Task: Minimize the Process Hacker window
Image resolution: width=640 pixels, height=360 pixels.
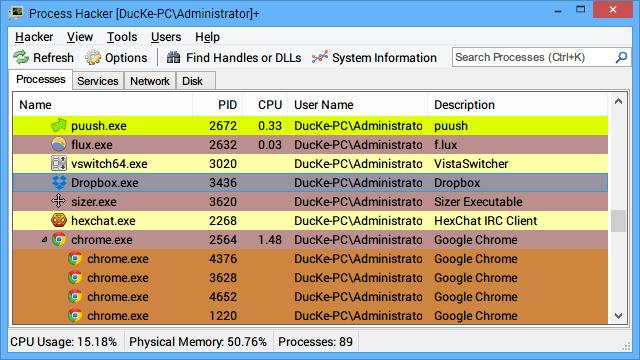Action: (x=558, y=10)
